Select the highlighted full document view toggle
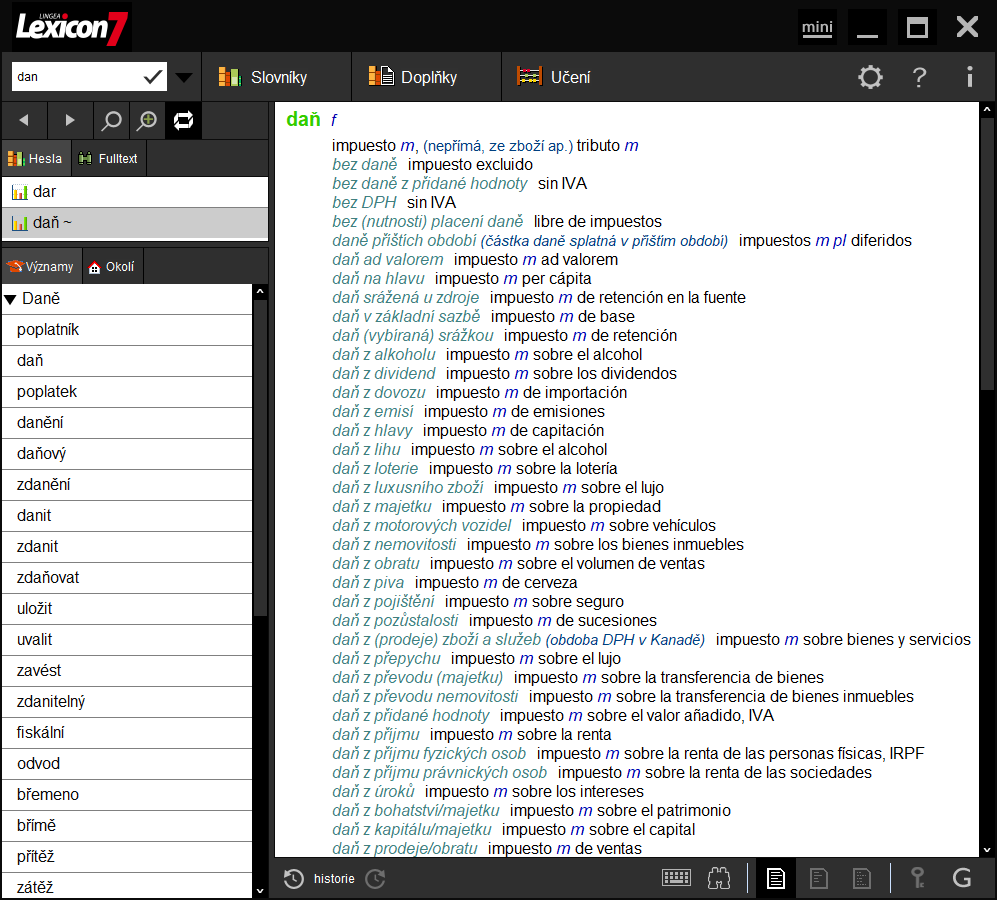 (775, 878)
